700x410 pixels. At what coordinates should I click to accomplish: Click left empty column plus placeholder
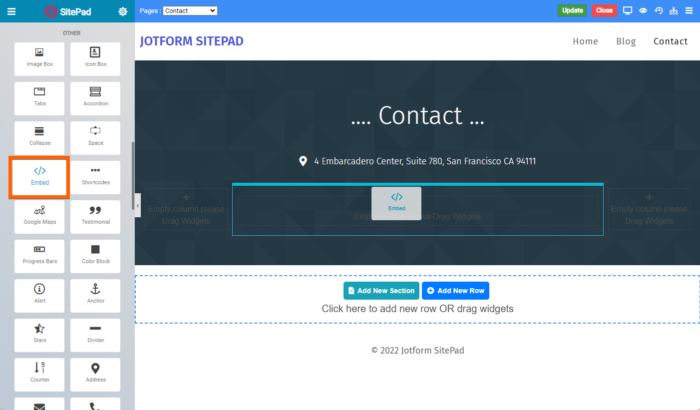(186, 197)
